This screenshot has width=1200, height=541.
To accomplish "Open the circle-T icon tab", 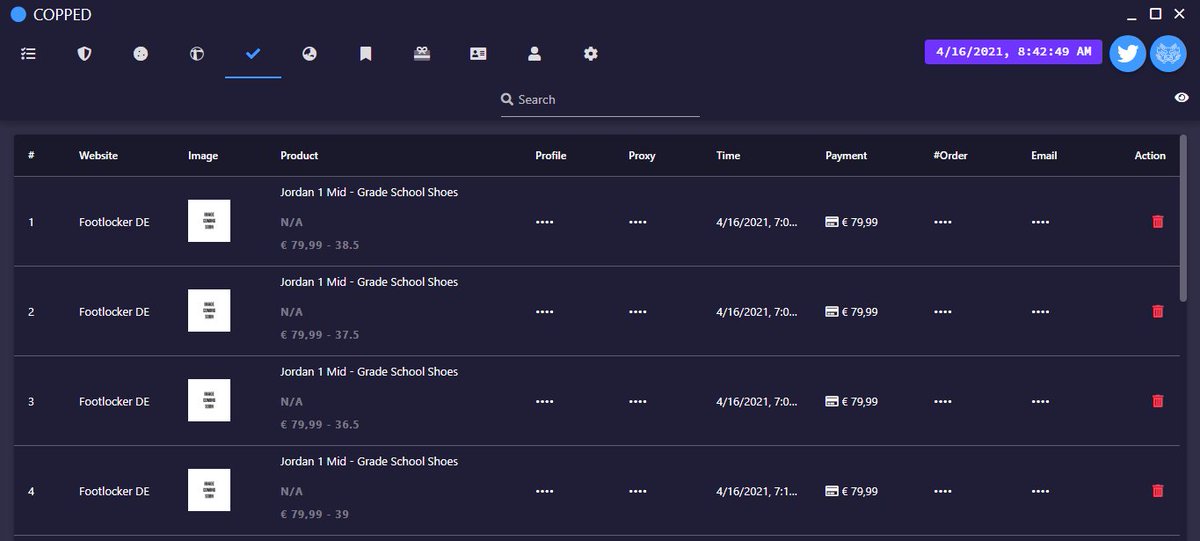I will coord(197,54).
